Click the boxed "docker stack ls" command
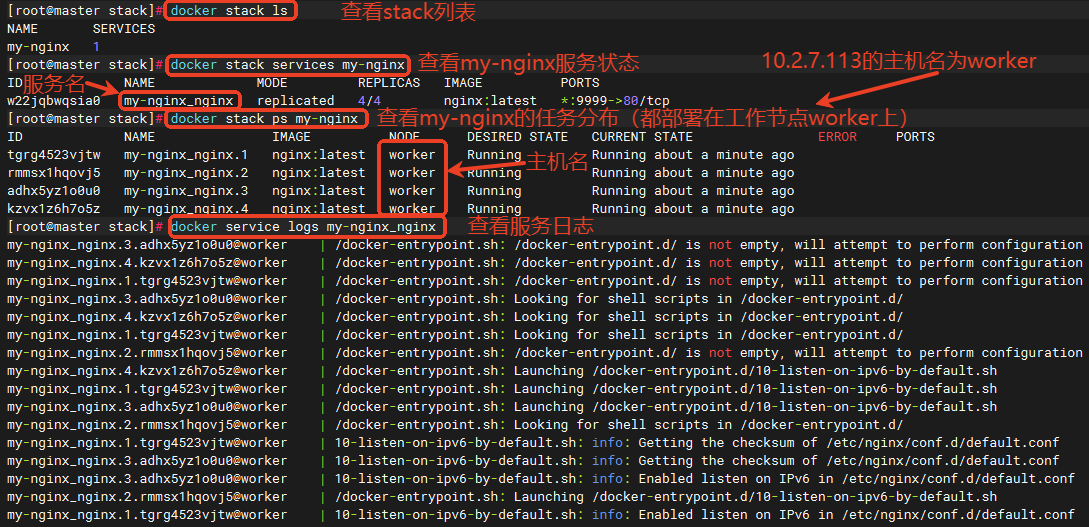This screenshot has width=1089, height=527. pyautogui.click(x=230, y=11)
